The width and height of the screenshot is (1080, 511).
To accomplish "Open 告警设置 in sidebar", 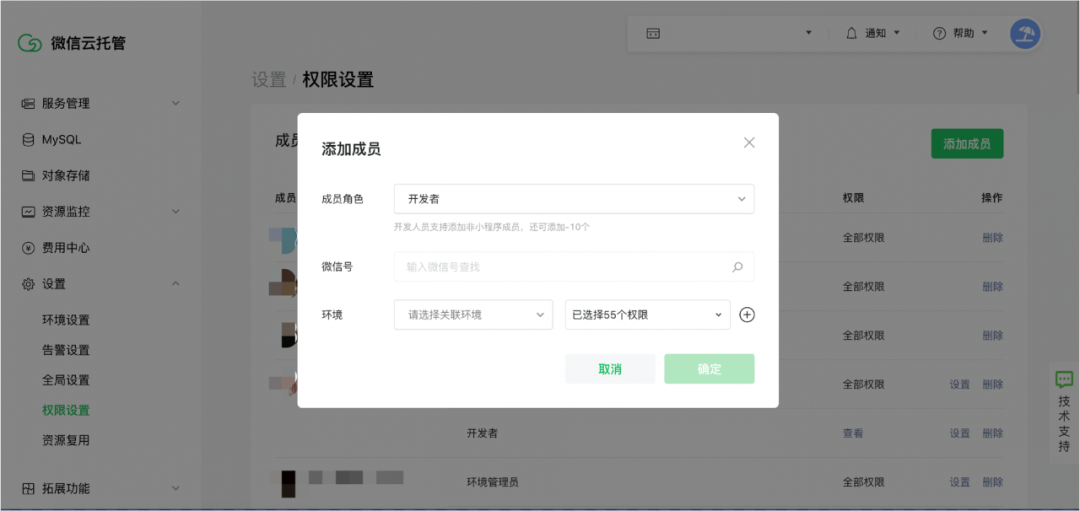I will coord(66,351).
